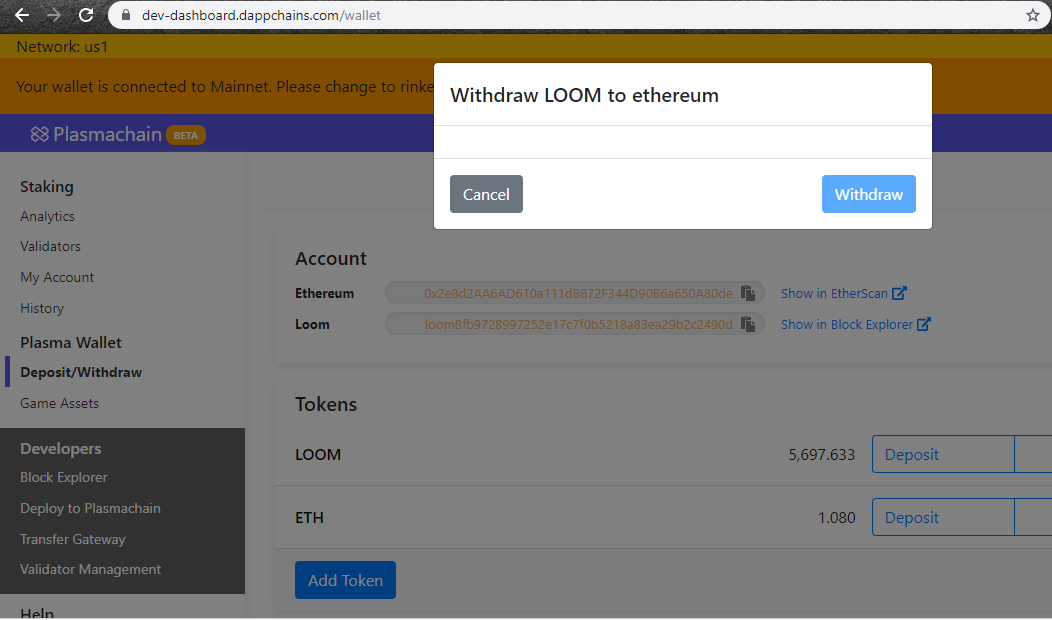Bookmark the page using the star icon
This screenshot has height=620, width=1052.
pos(1035,15)
